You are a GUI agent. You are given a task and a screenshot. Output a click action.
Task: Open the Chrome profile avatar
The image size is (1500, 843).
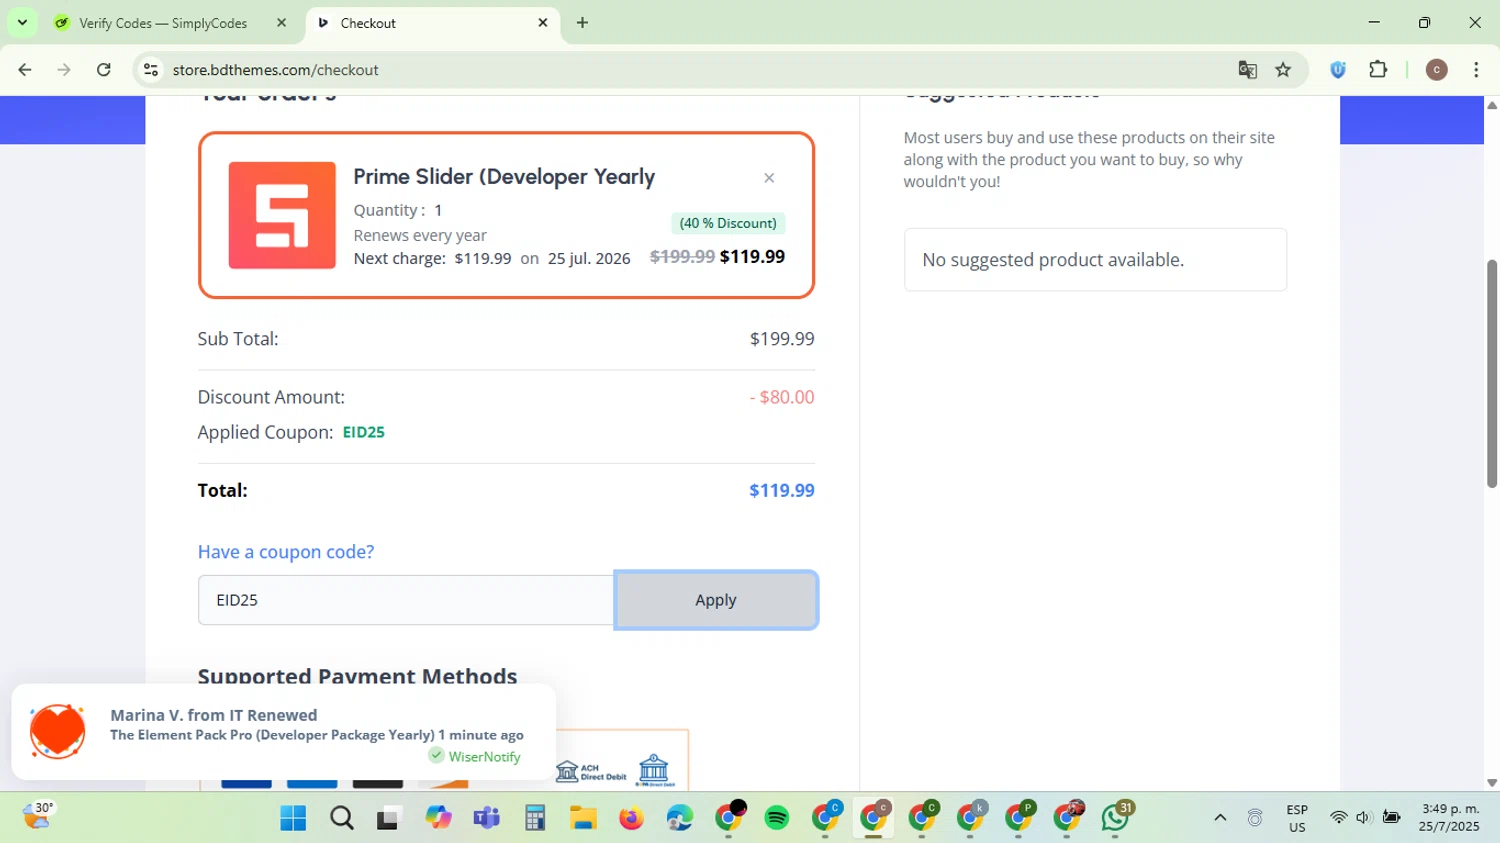click(x=1436, y=70)
